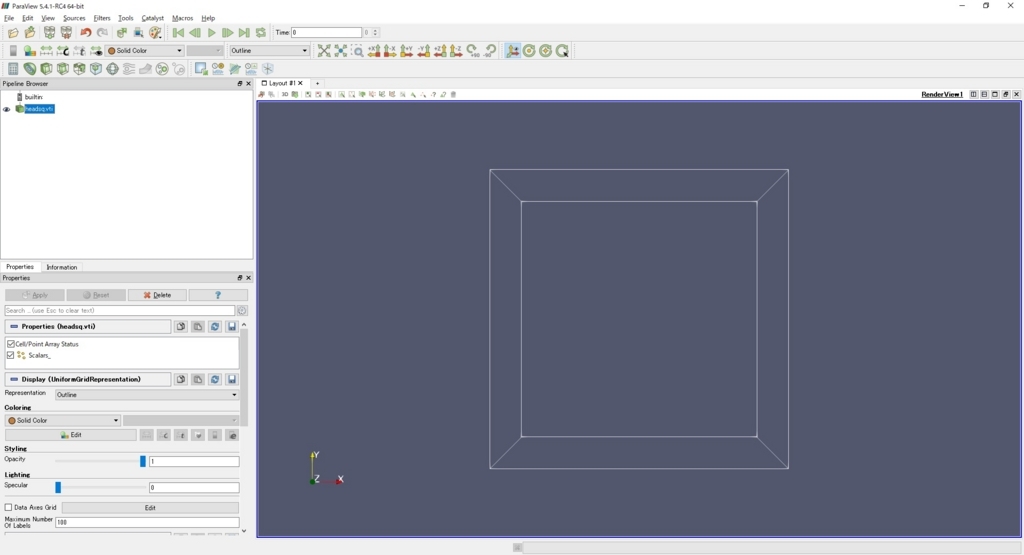Select the Layout #1 tab
This screenshot has width=1024, height=555.
[281, 84]
